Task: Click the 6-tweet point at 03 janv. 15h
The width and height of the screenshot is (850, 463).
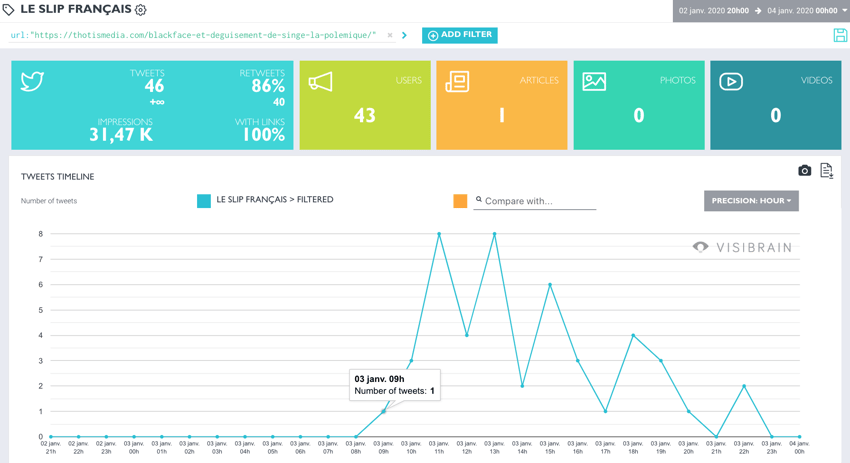Action: point(550,285)
